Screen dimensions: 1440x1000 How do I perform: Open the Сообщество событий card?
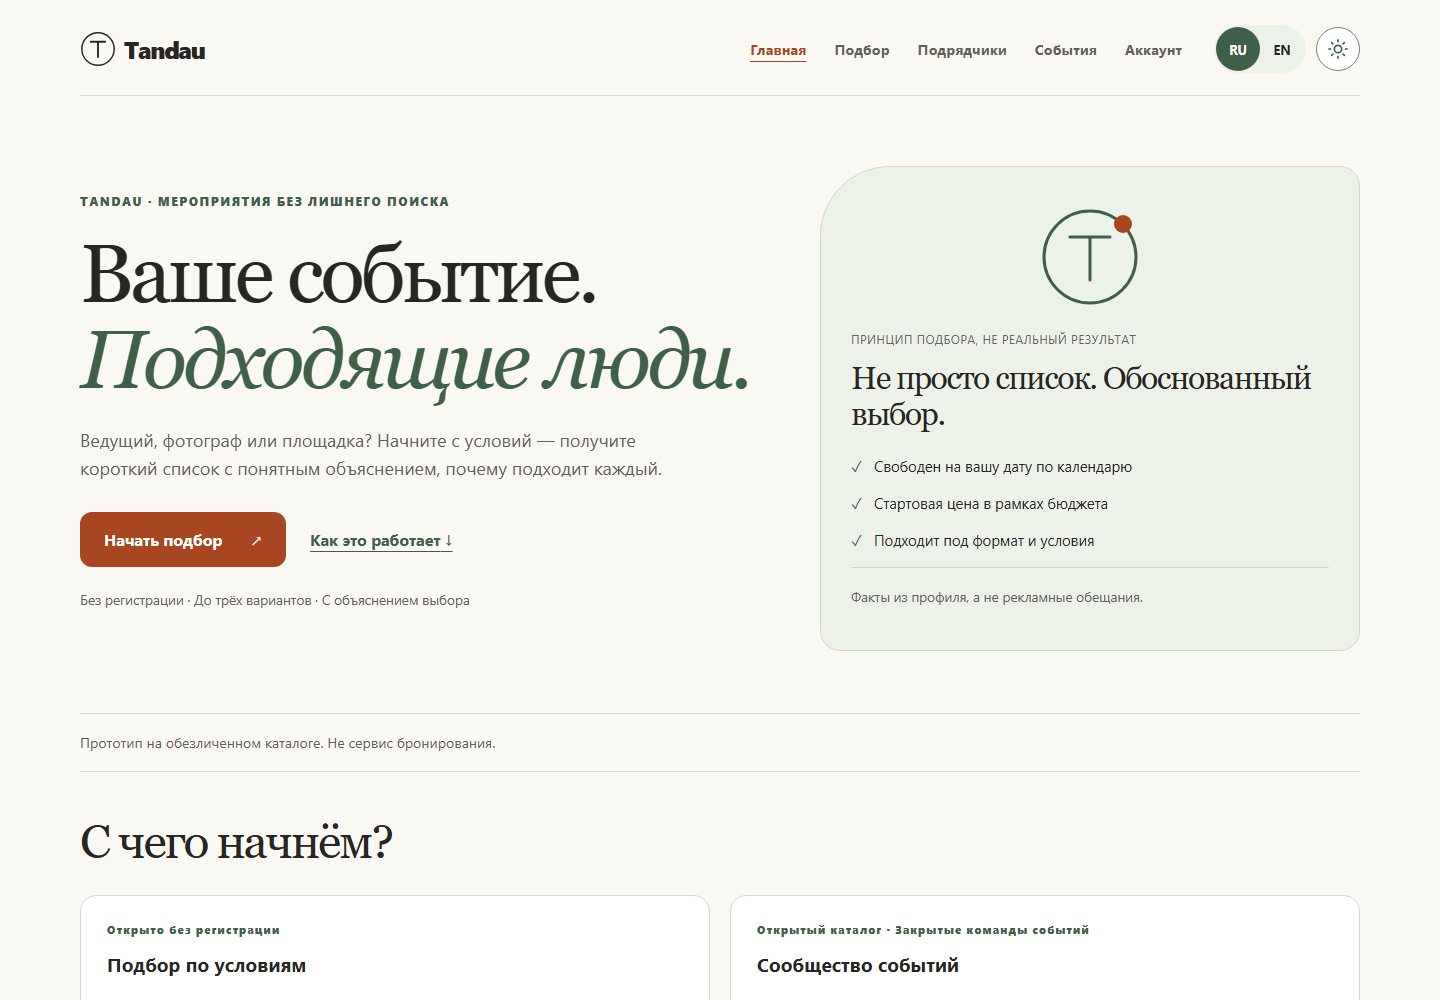1045,948
